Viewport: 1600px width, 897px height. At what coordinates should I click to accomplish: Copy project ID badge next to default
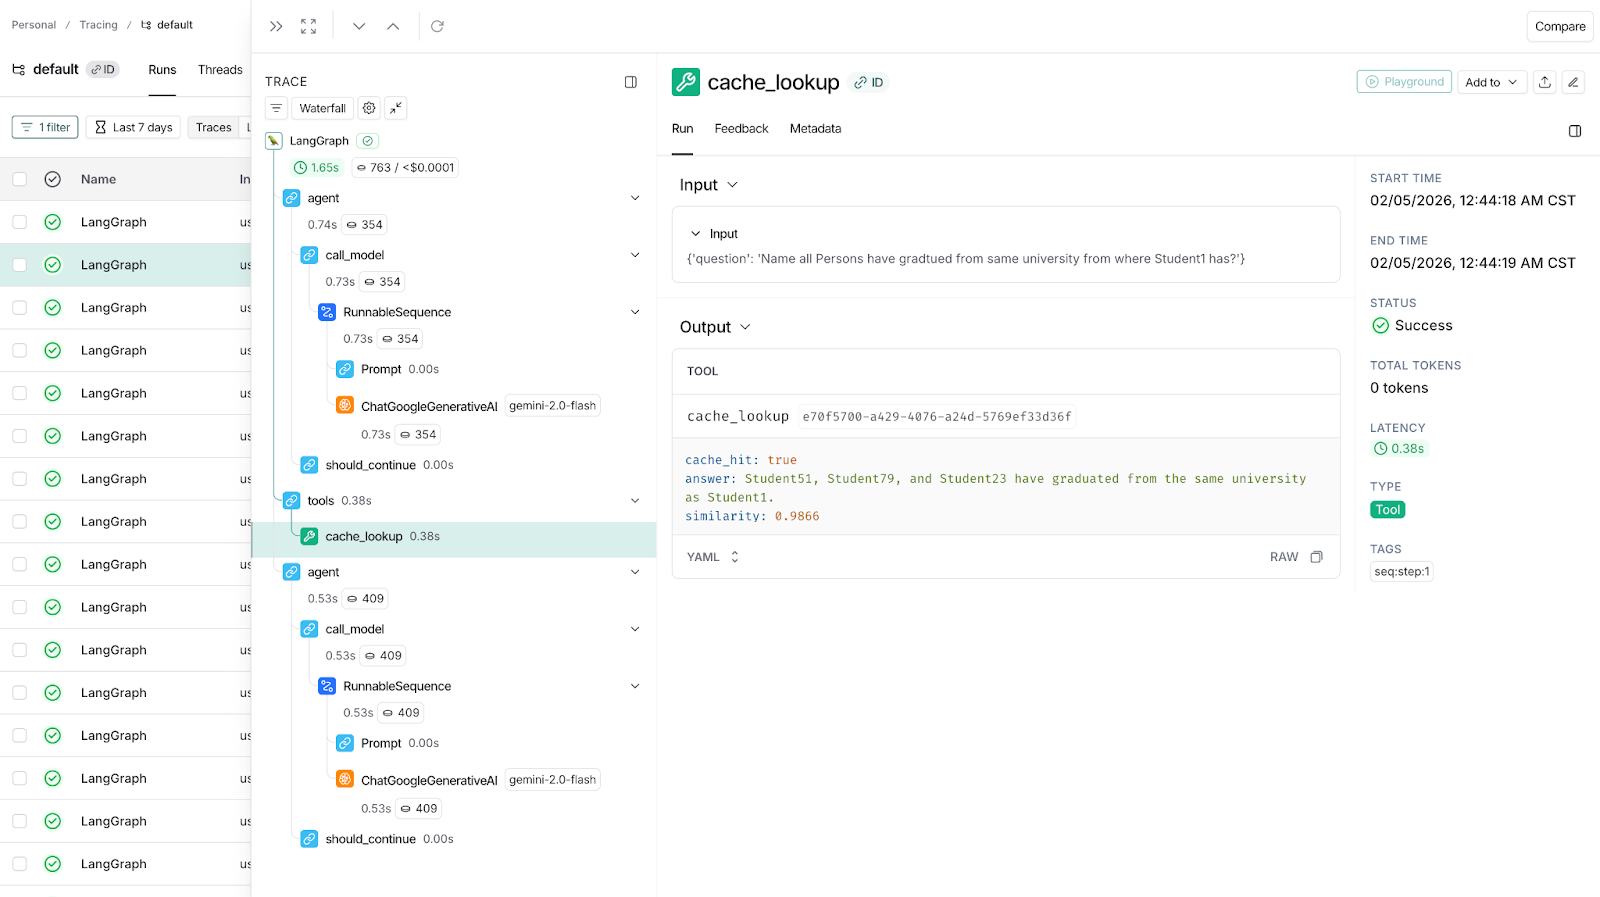point(103,70)
